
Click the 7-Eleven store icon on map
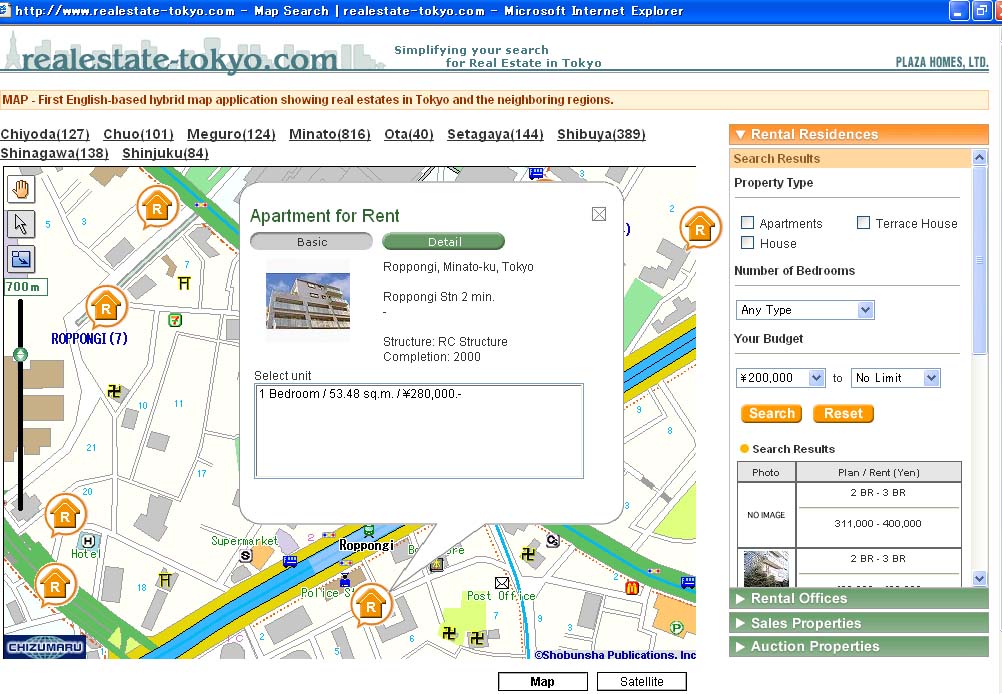[x=175, y=320]
